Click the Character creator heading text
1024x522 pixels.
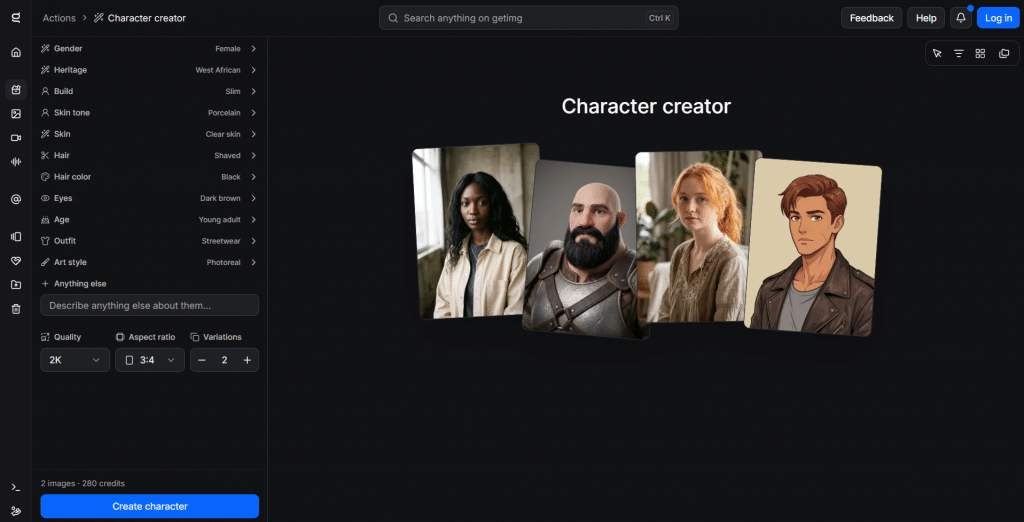coord(646,106)
